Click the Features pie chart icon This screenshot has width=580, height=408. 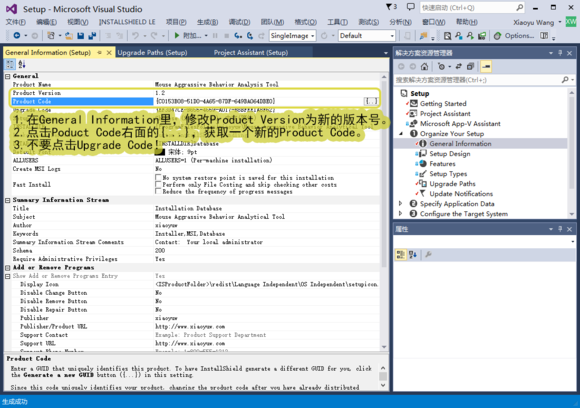tap(423, 163)
